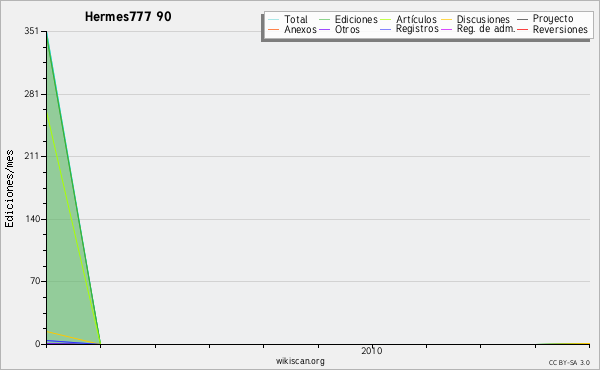
Task: Select the "Reversiones" legend entry
Action: tap(560, 29)
